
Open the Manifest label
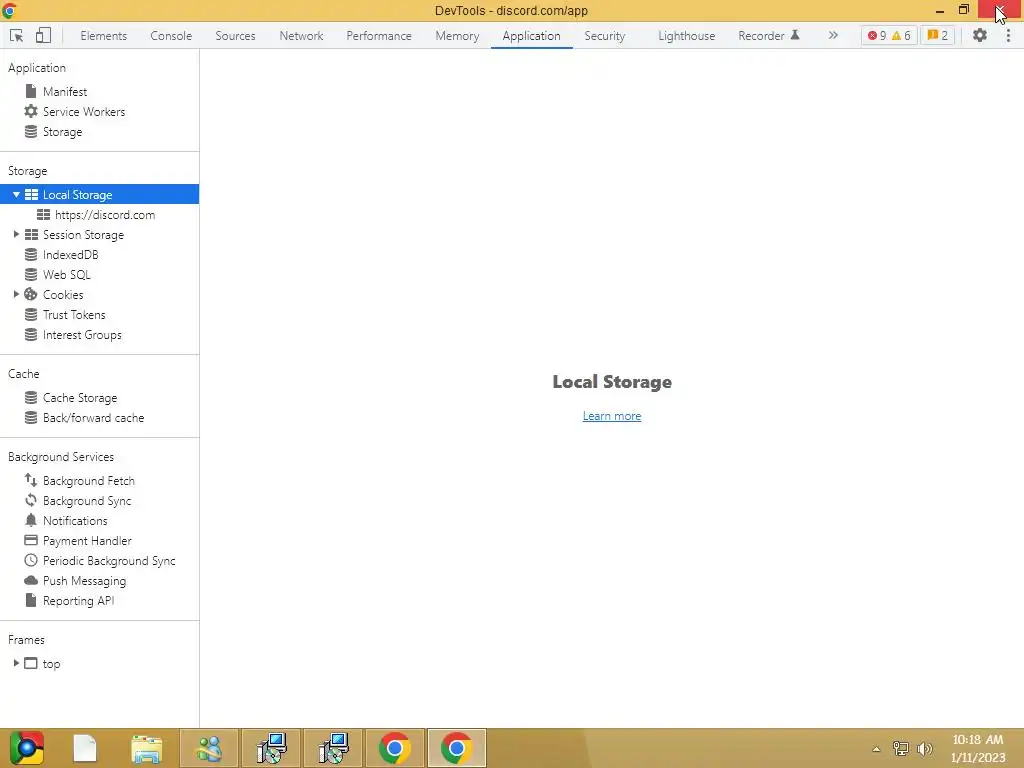(65, 92)
